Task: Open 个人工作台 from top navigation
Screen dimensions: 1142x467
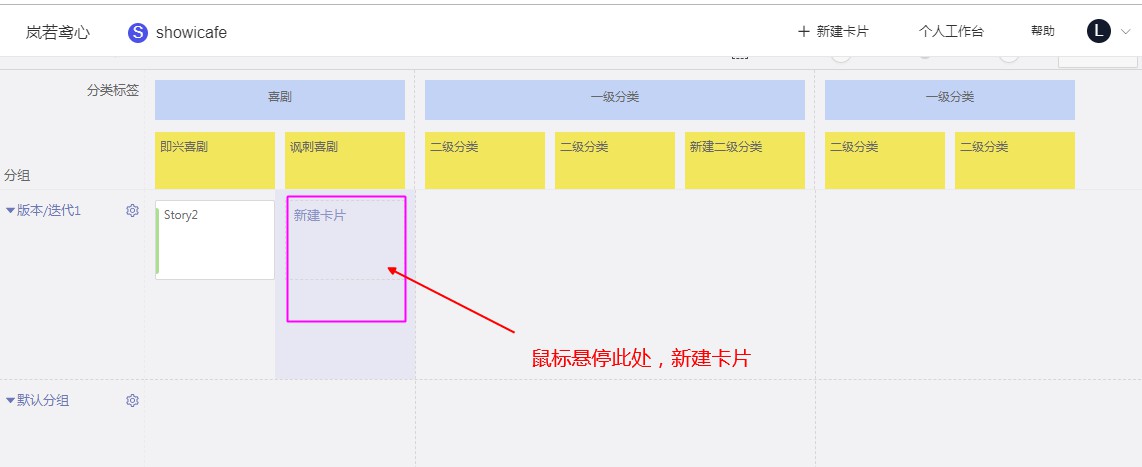Action: (950, 31)
